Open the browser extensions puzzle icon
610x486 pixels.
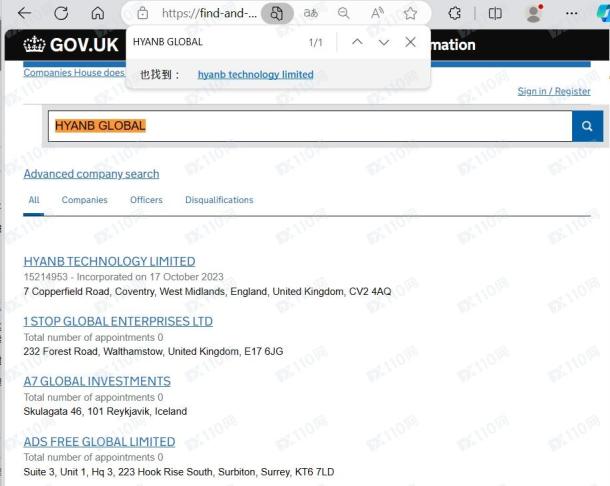[x=454, y=13]
